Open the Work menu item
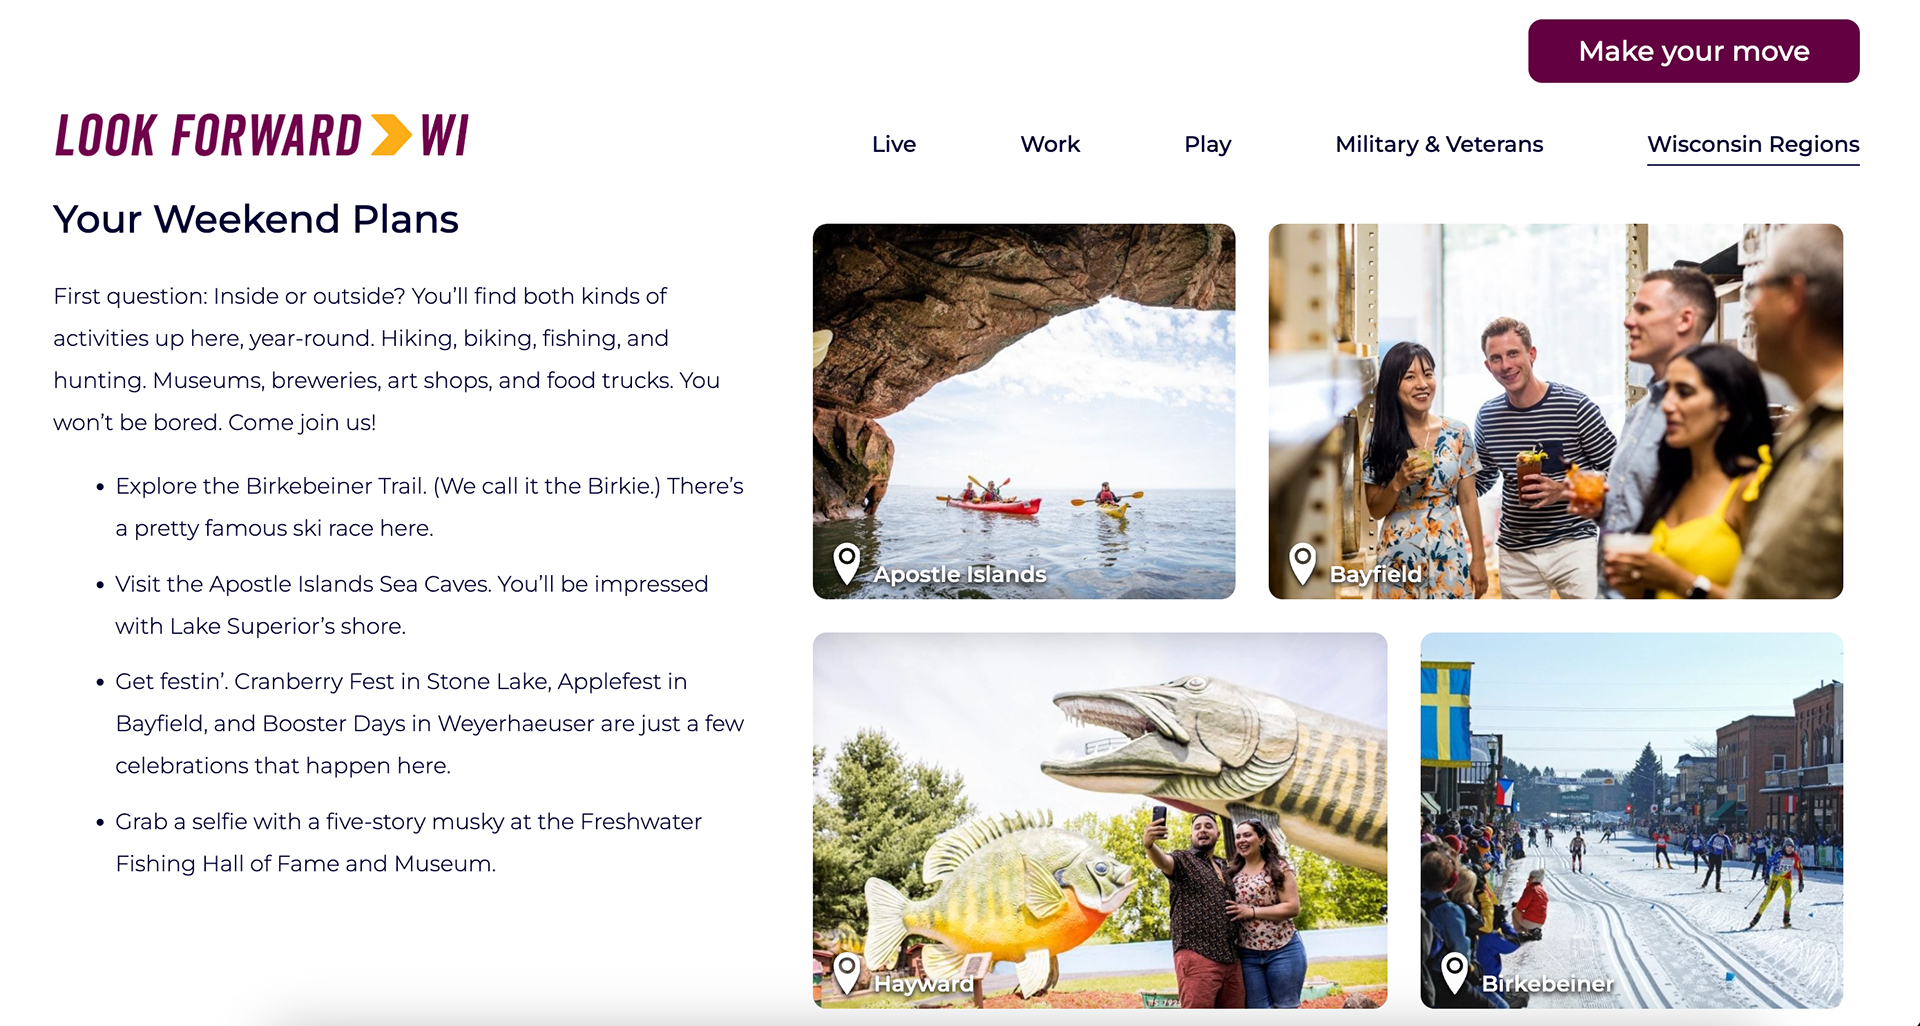1920x1026 pixels. pos(1050,144)
